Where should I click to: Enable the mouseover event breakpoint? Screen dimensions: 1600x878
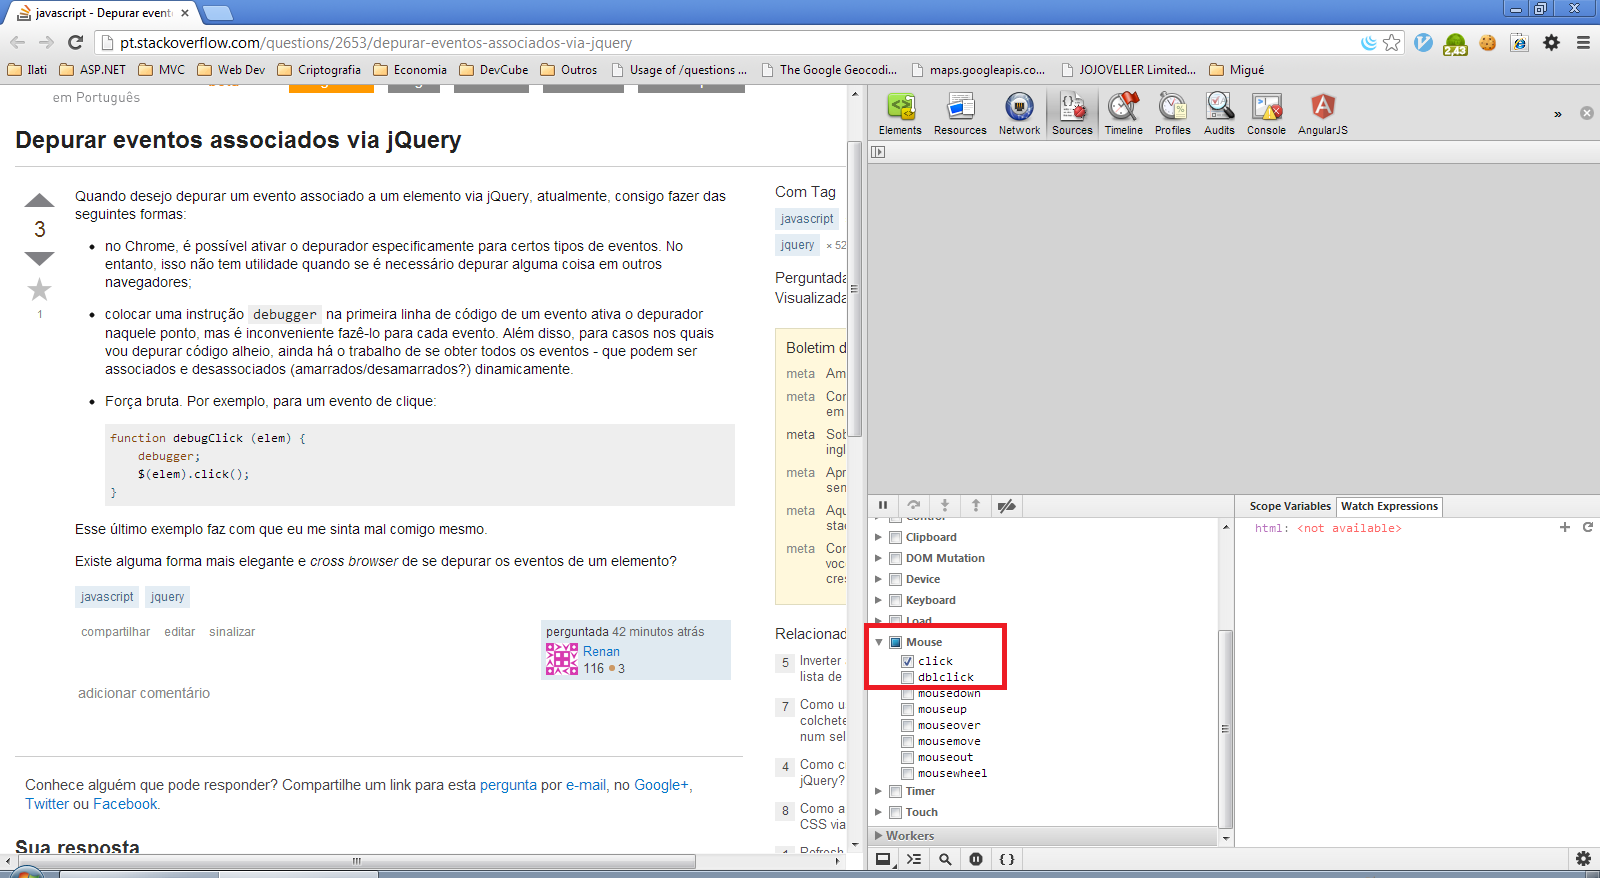pos(907,725)
